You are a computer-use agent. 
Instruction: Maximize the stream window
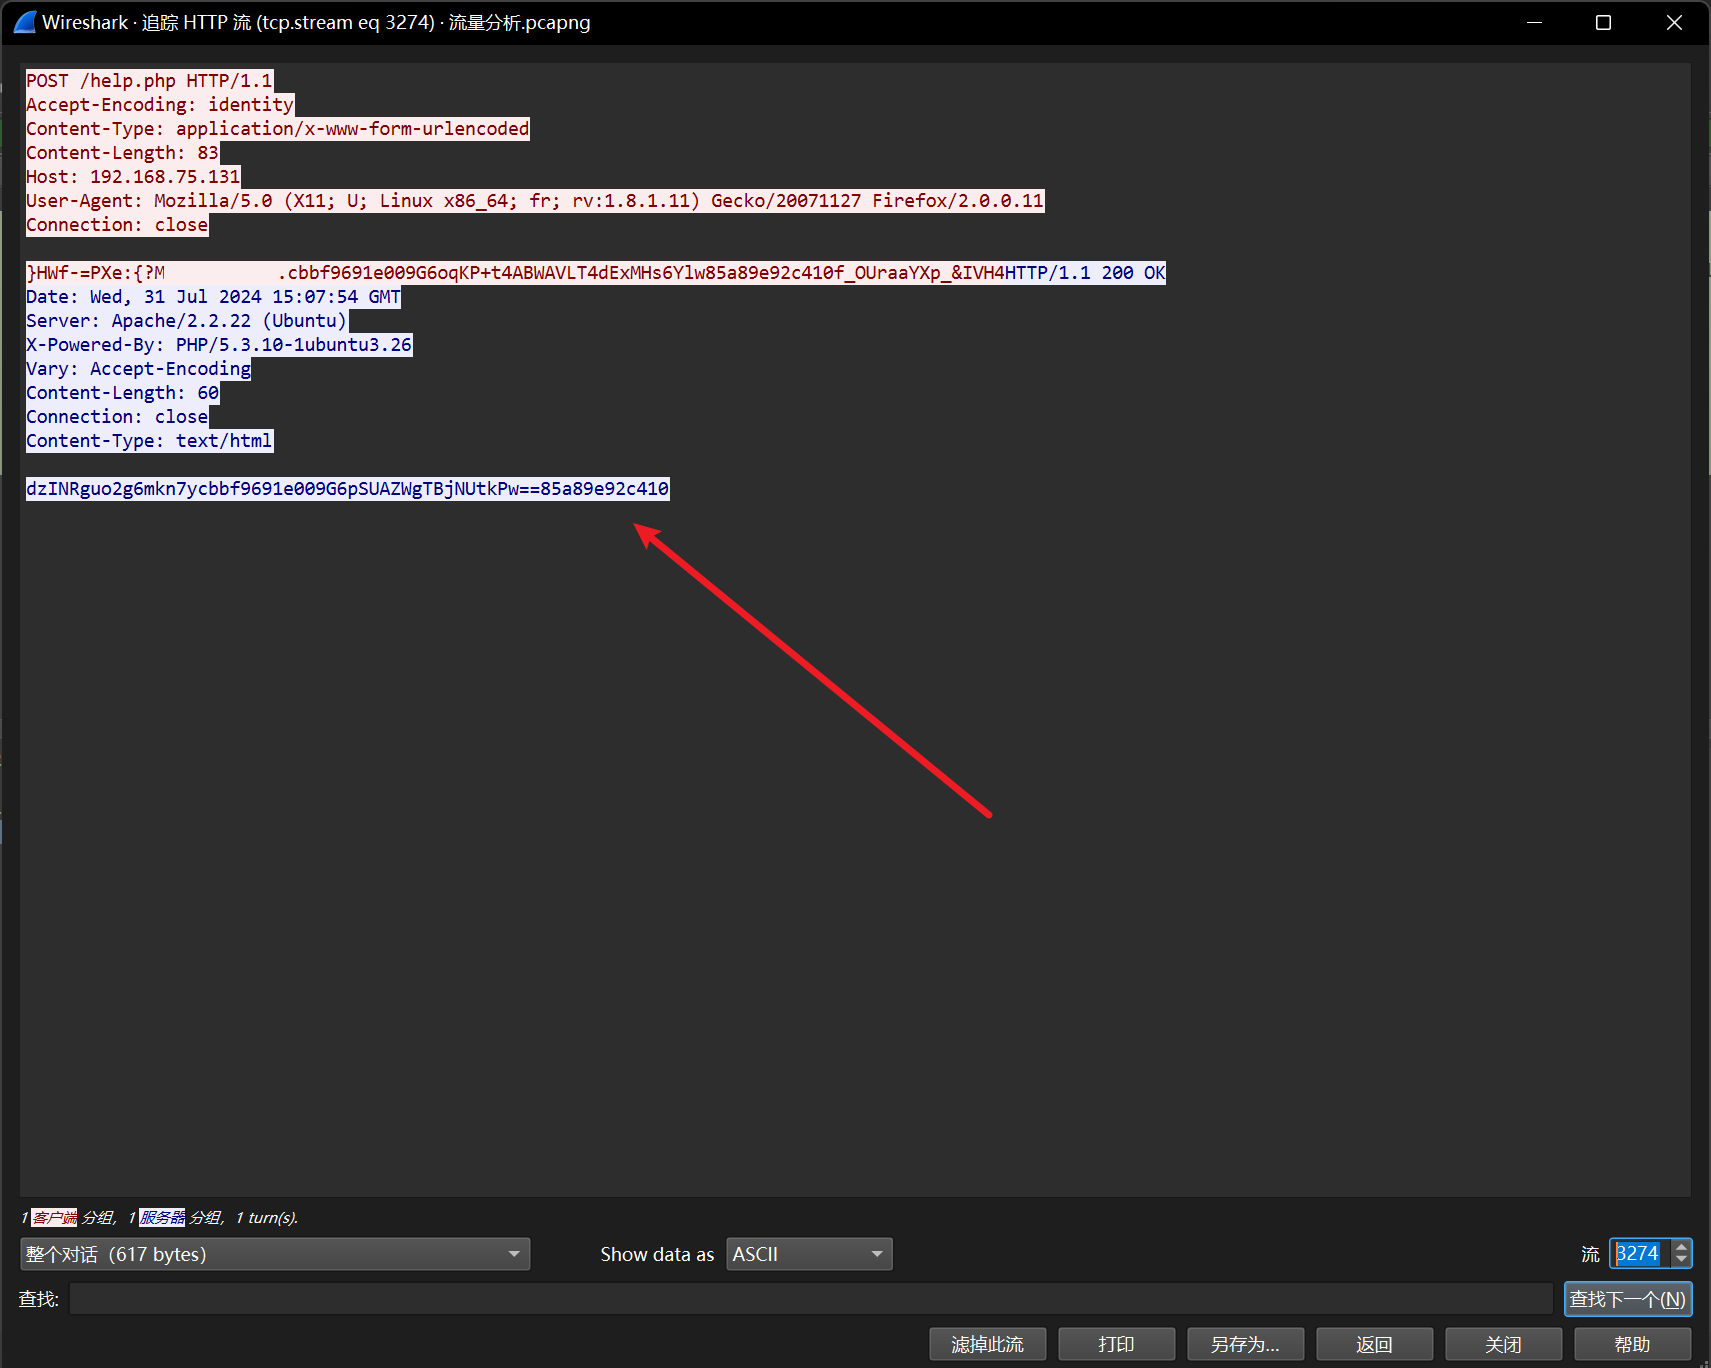coord(1603,22)
